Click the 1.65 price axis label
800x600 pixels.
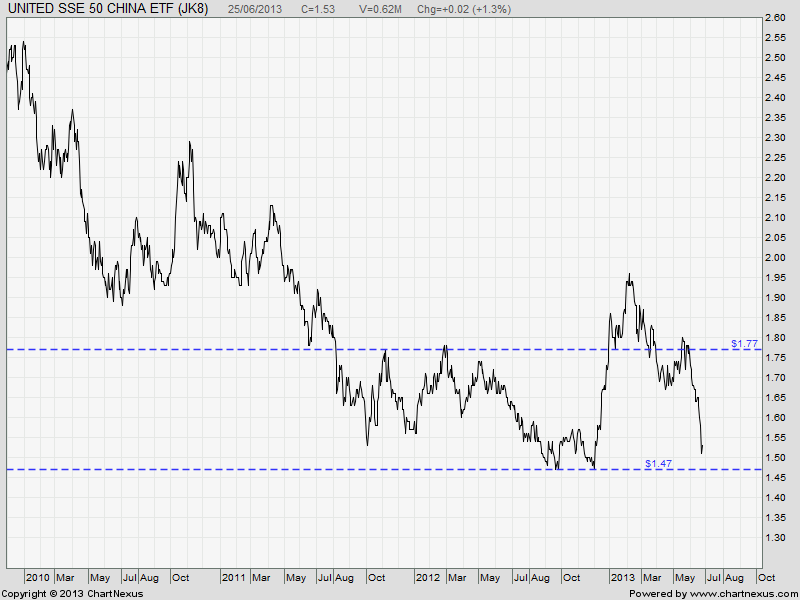coord(775,397)
